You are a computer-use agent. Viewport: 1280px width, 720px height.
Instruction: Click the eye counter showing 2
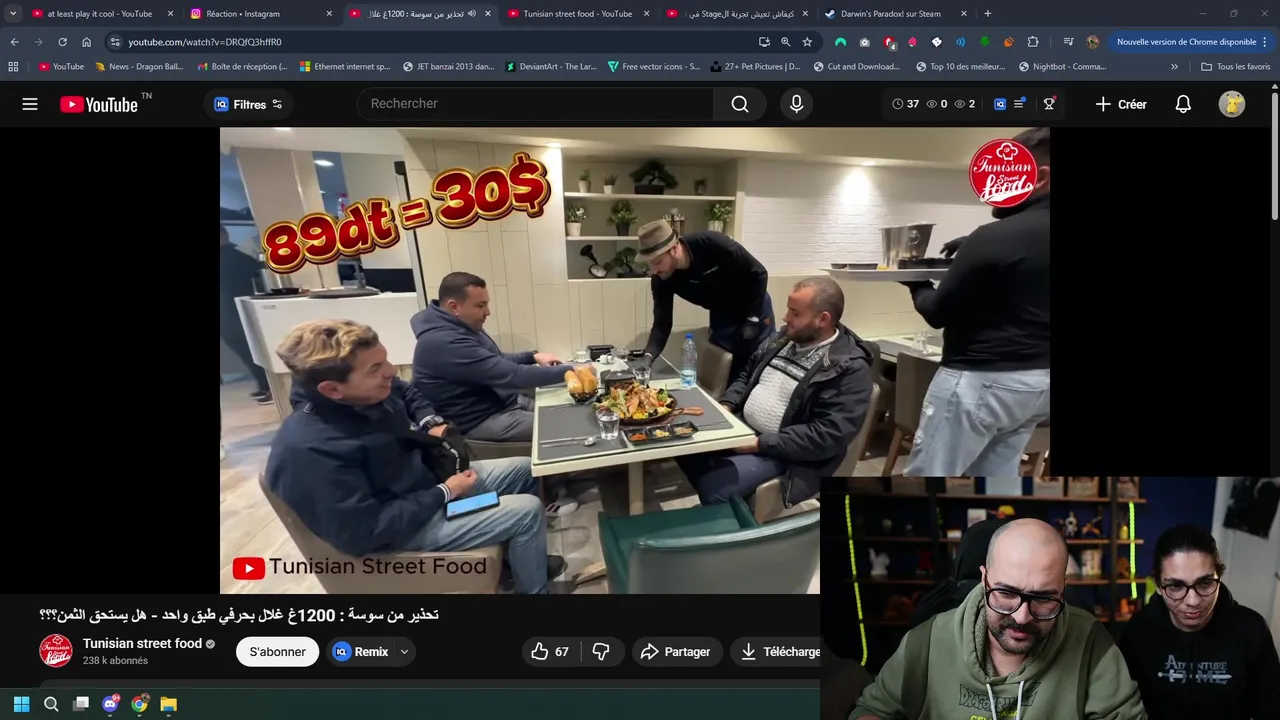click(965, 104)
